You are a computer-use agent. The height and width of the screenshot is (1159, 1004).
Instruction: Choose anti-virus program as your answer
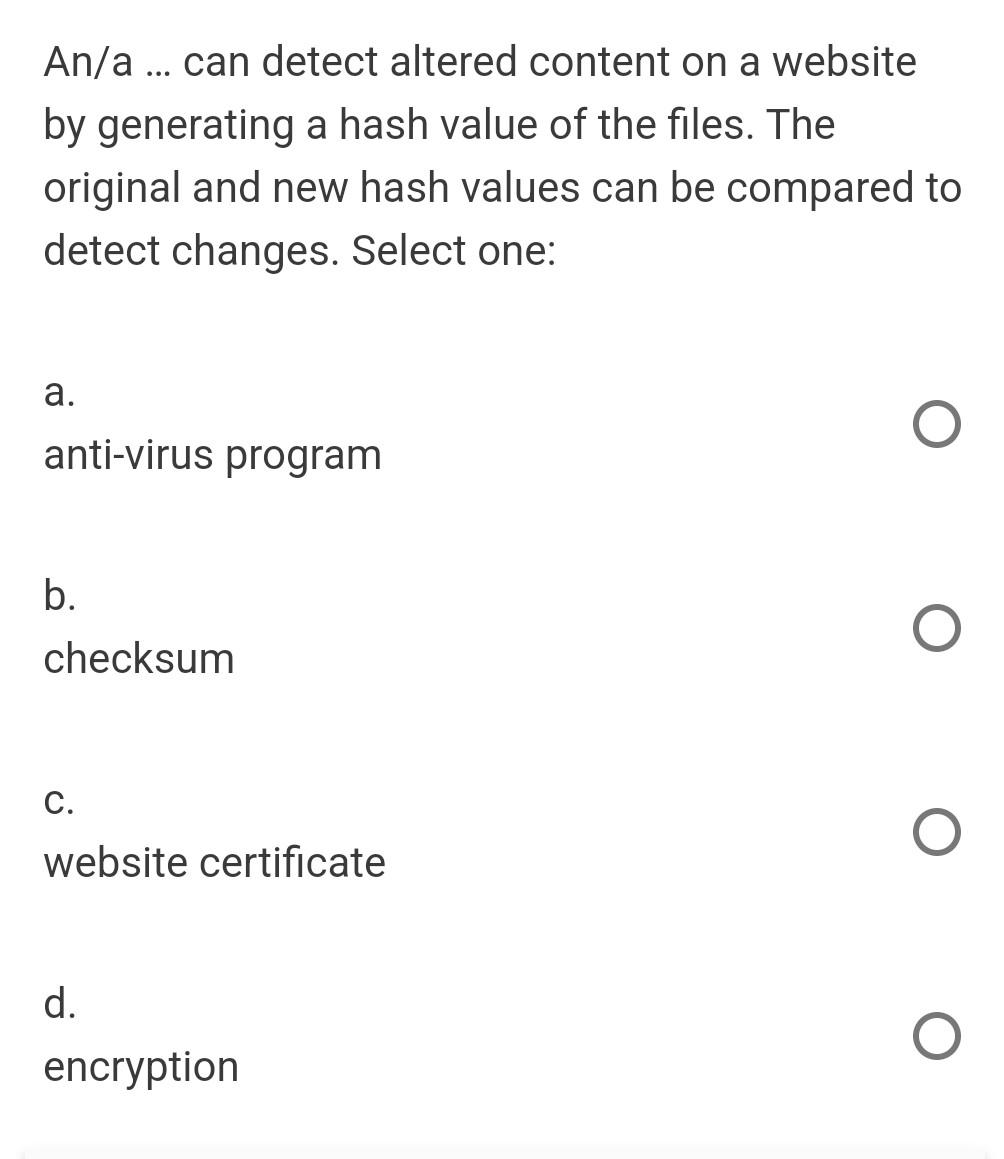[936, 424]
